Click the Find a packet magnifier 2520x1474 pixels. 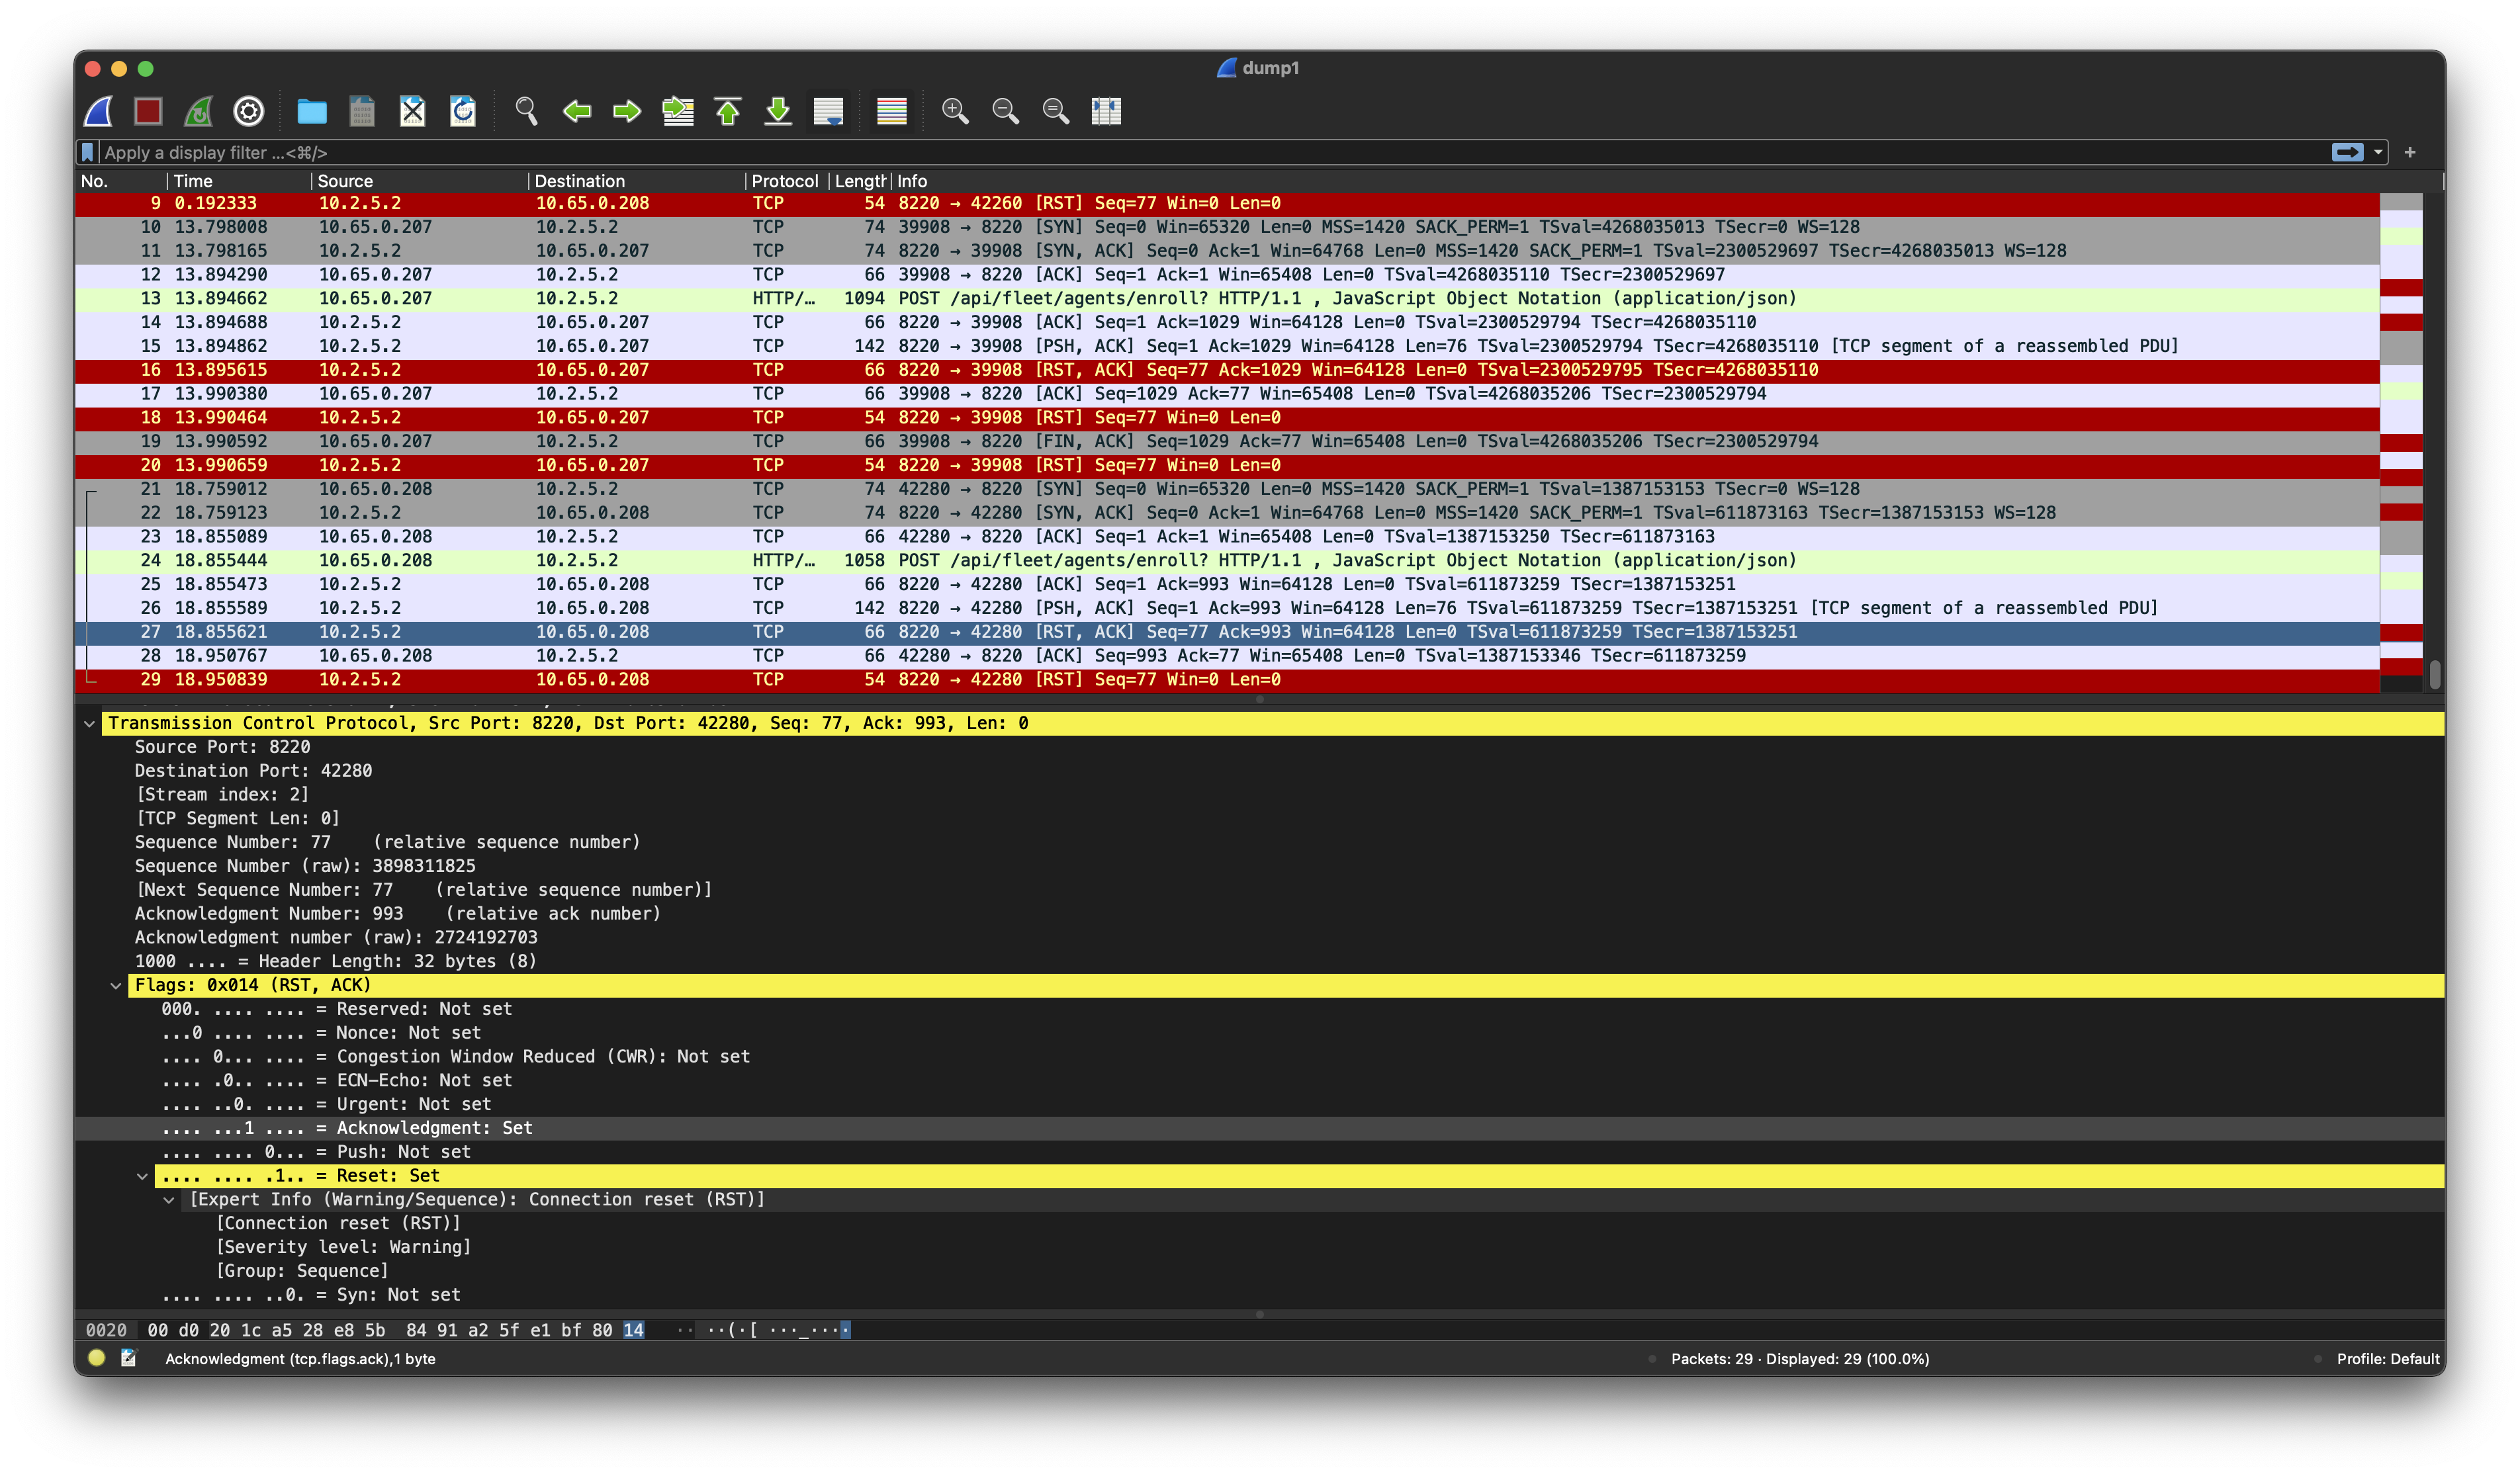(526, 111)
